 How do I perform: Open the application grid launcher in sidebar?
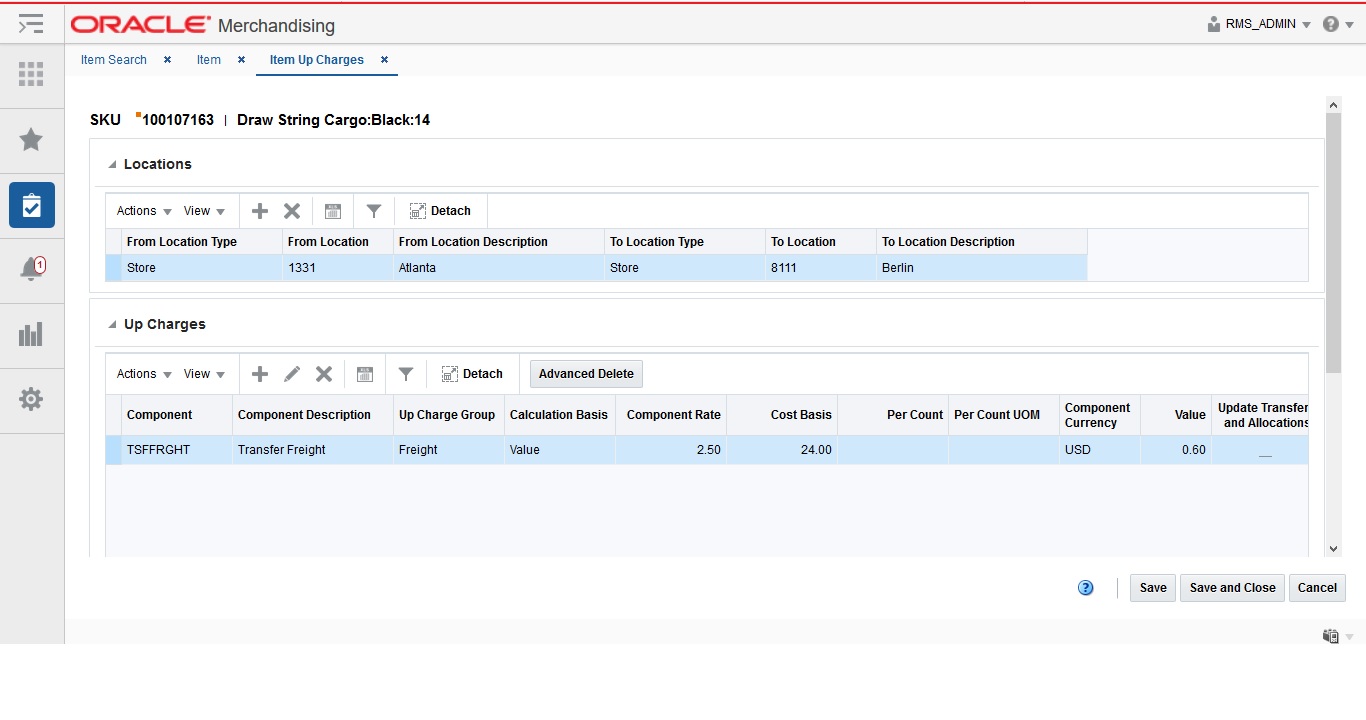click(x=31, y=74)
